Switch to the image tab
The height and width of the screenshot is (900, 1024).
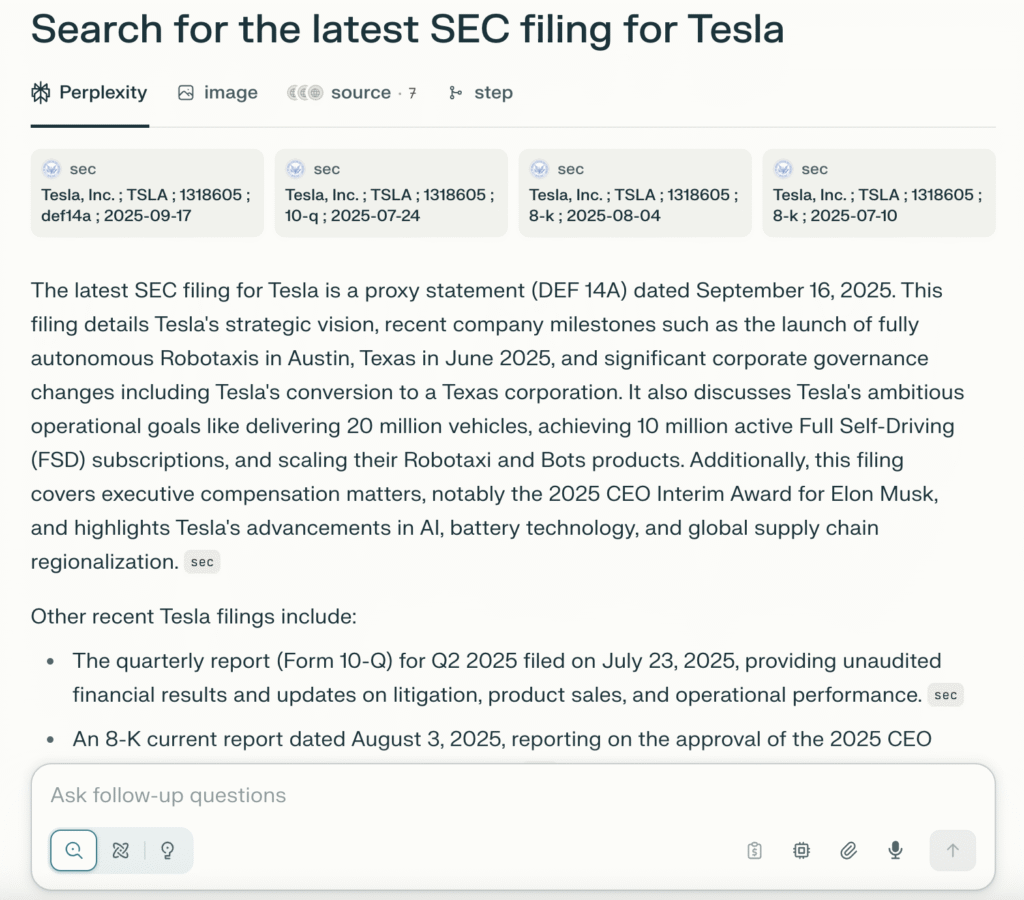point(218,93)
